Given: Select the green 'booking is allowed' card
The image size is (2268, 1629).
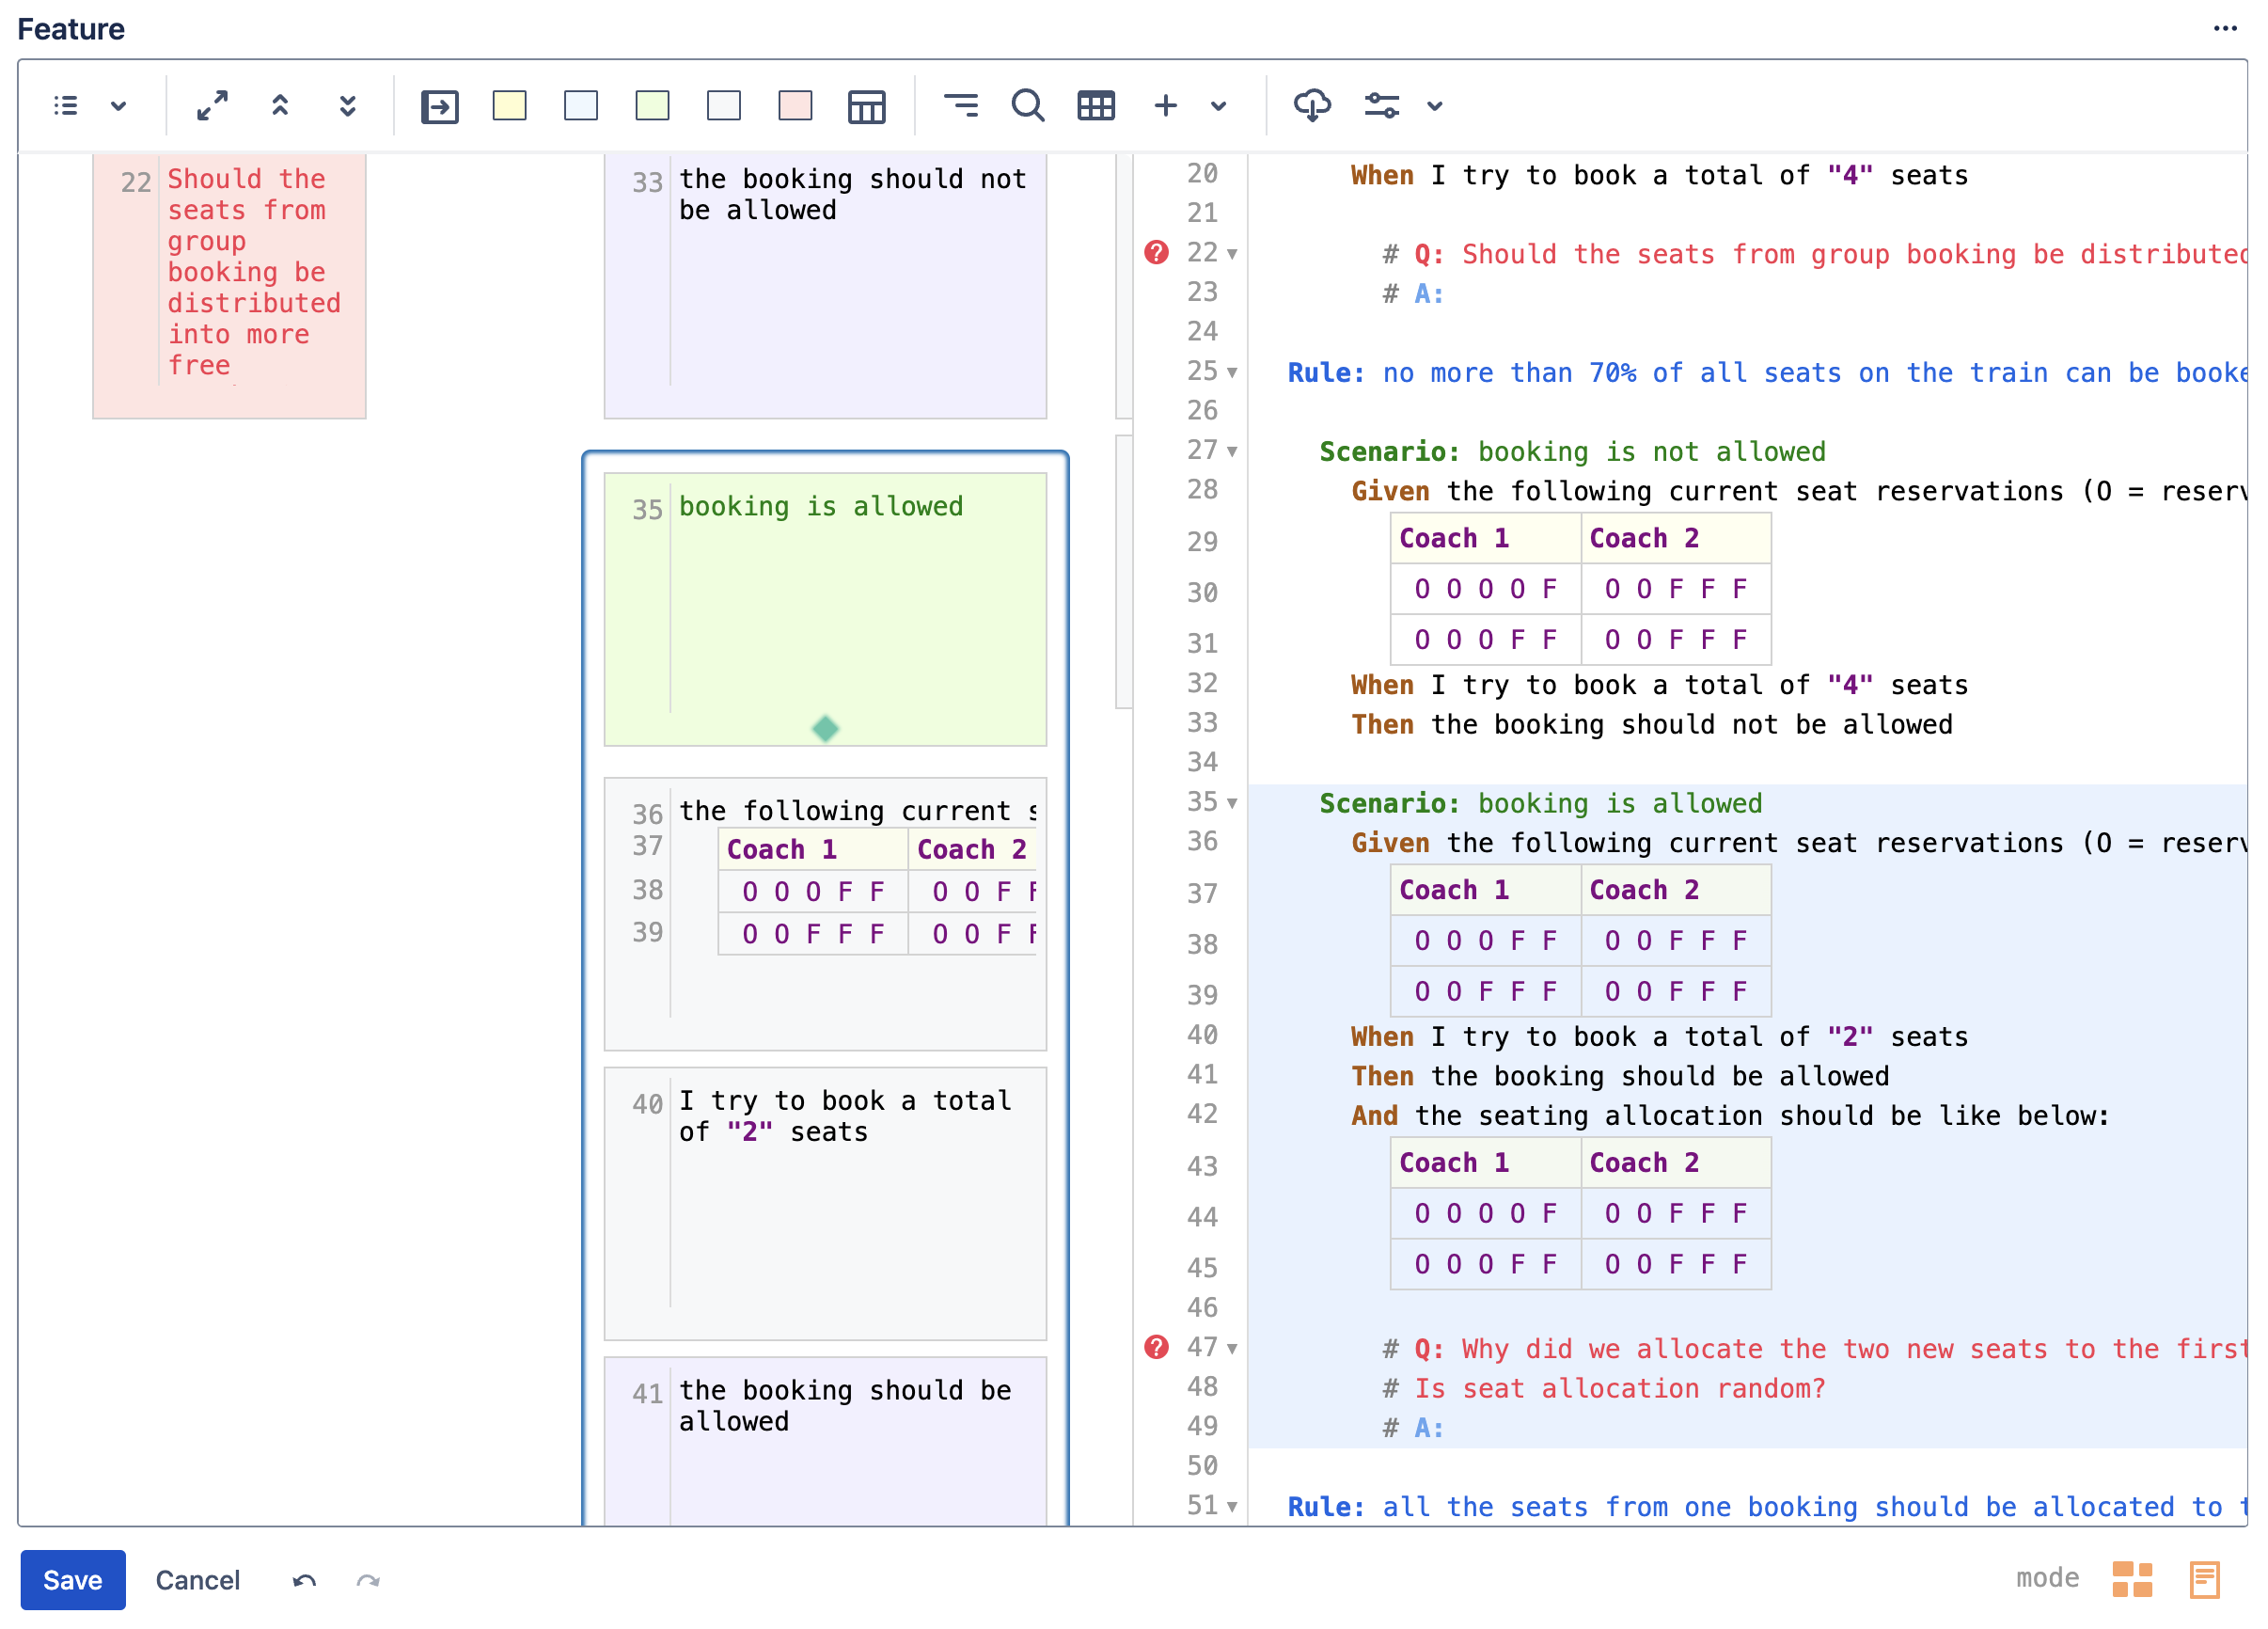Looking at the screenshot, I should pyautogui.click(x=825, y=609).
